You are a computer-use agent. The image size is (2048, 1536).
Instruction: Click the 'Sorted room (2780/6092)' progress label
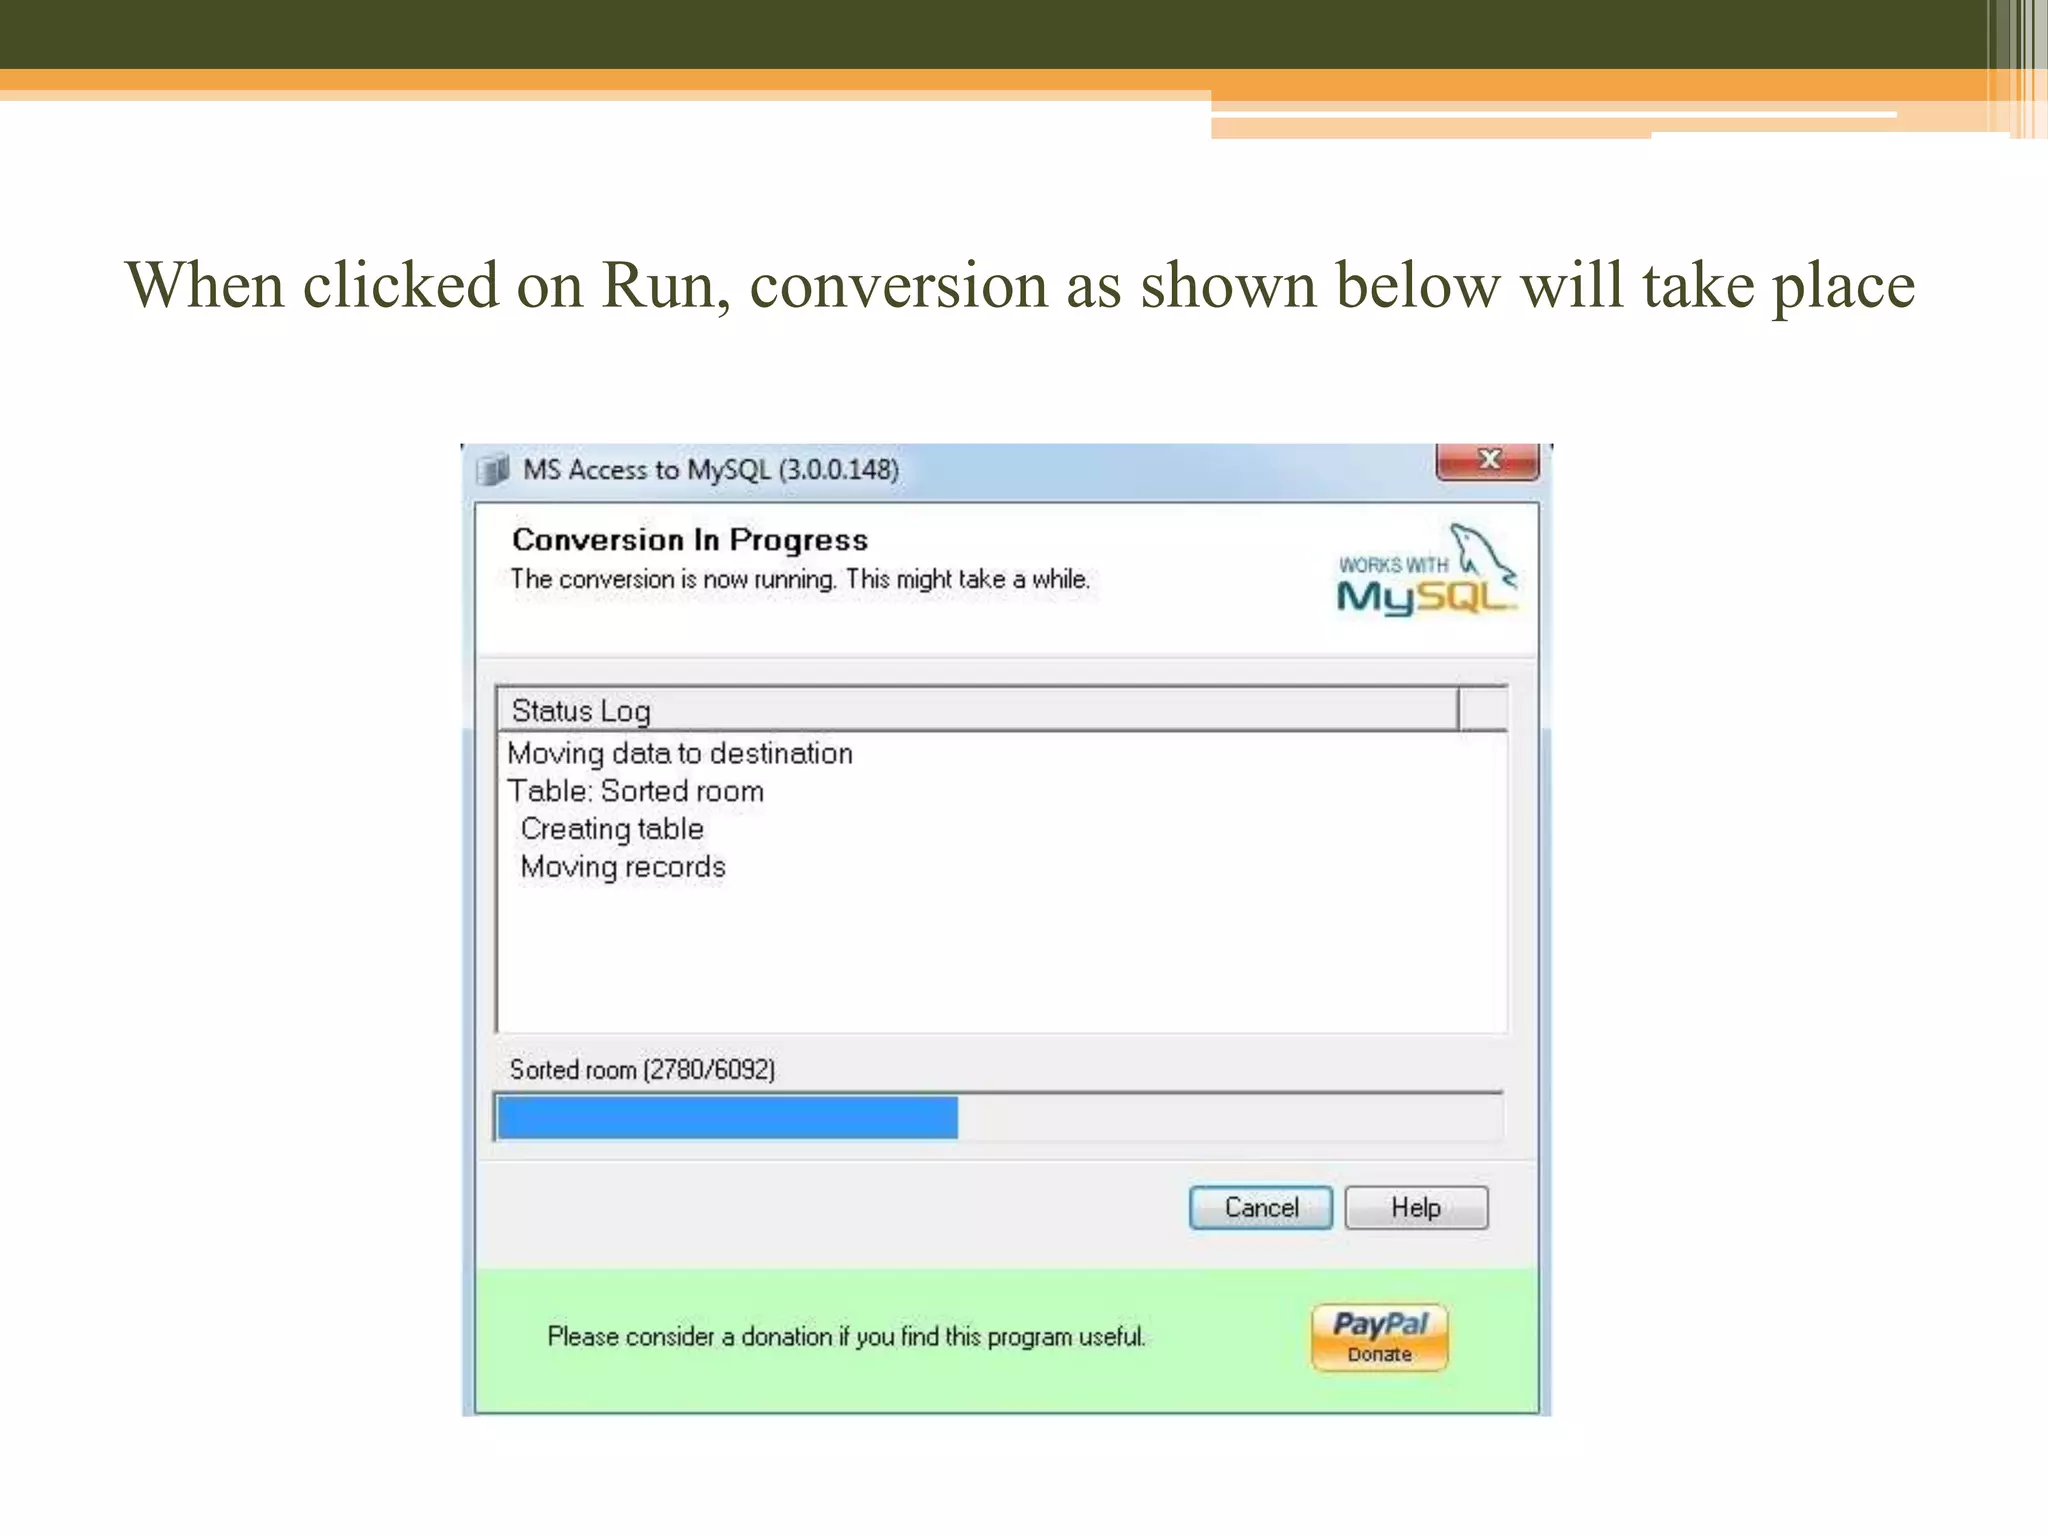click(x=642, y=1070)
